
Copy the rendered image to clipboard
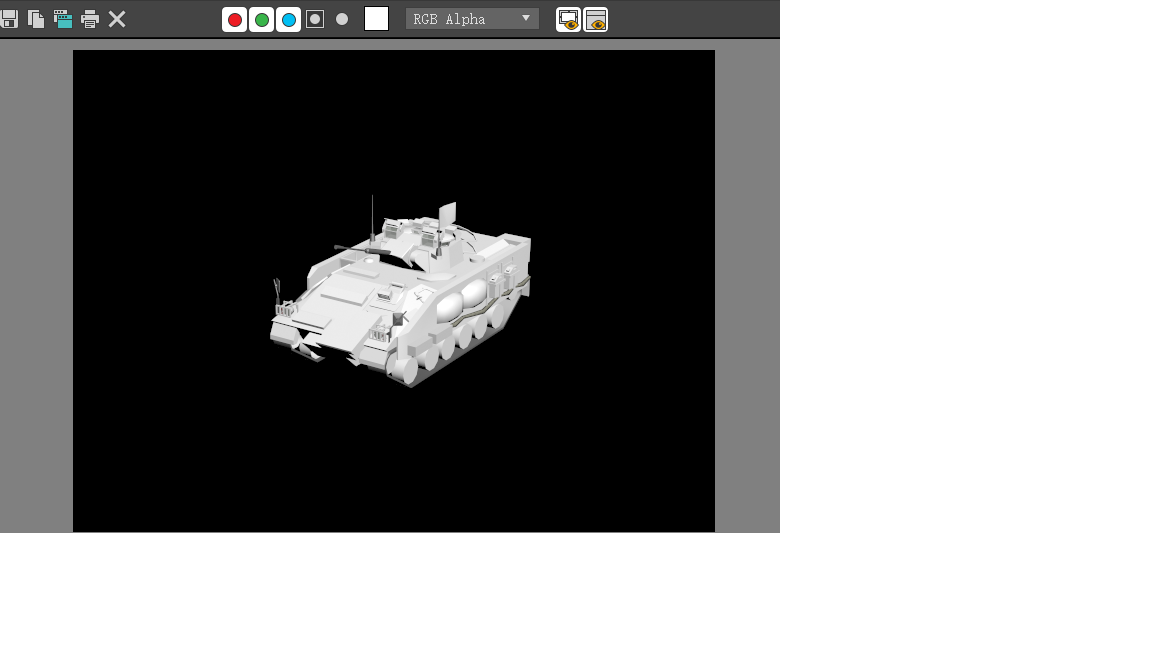(37, 19)
